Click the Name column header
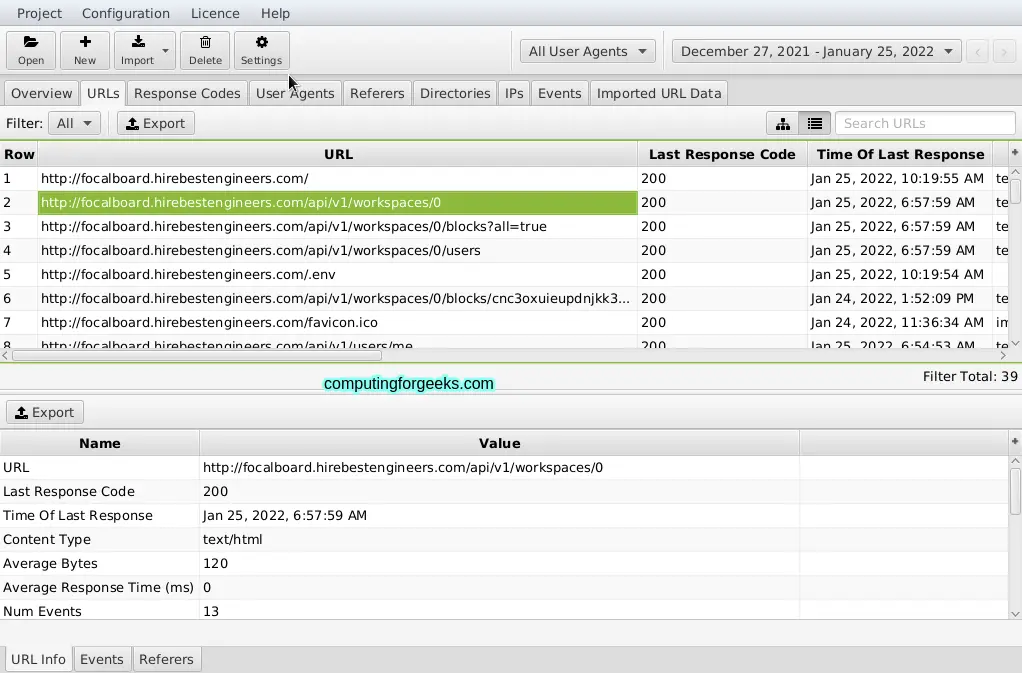The width and height of the screenshot is (1022, 673). [100, 444]
